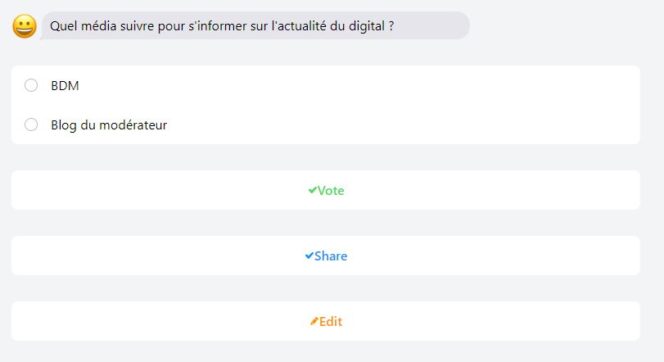Open the poll editor with Edit button
664x362 pixels.
tap(325, 321)
